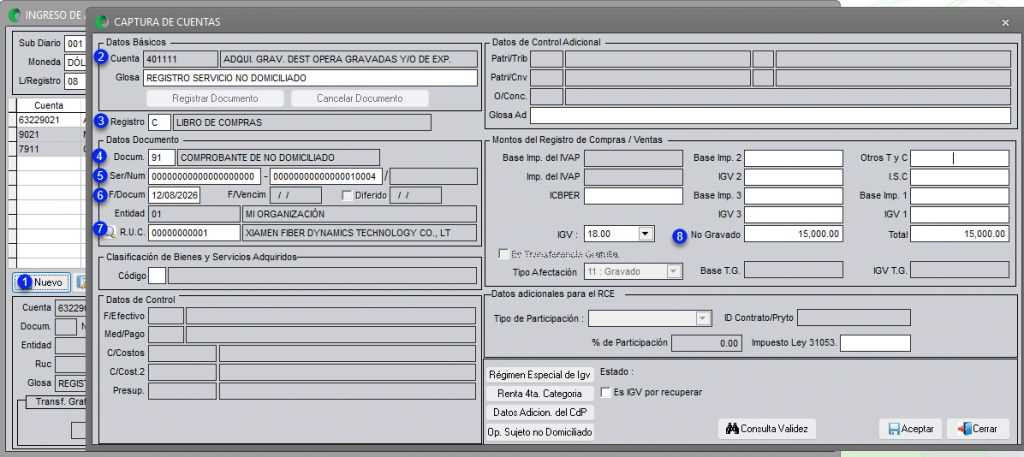The width and height of the screenshot is (1024, 457).
Task: Click the I.S.C field
Action: click(960, 177)
